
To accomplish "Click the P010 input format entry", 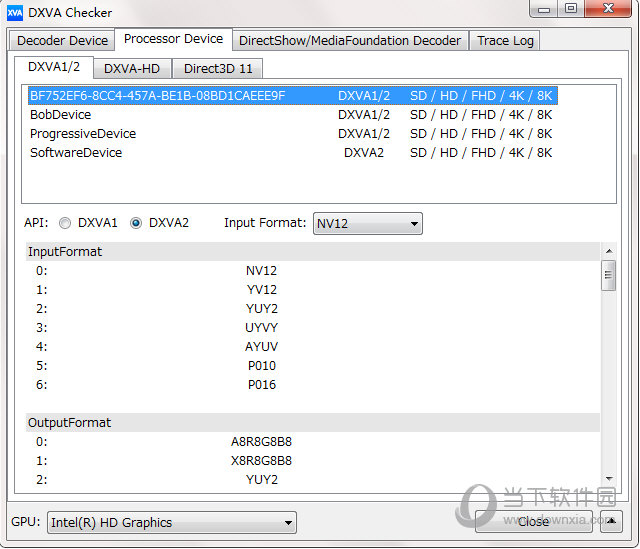I will coord(262,365).
